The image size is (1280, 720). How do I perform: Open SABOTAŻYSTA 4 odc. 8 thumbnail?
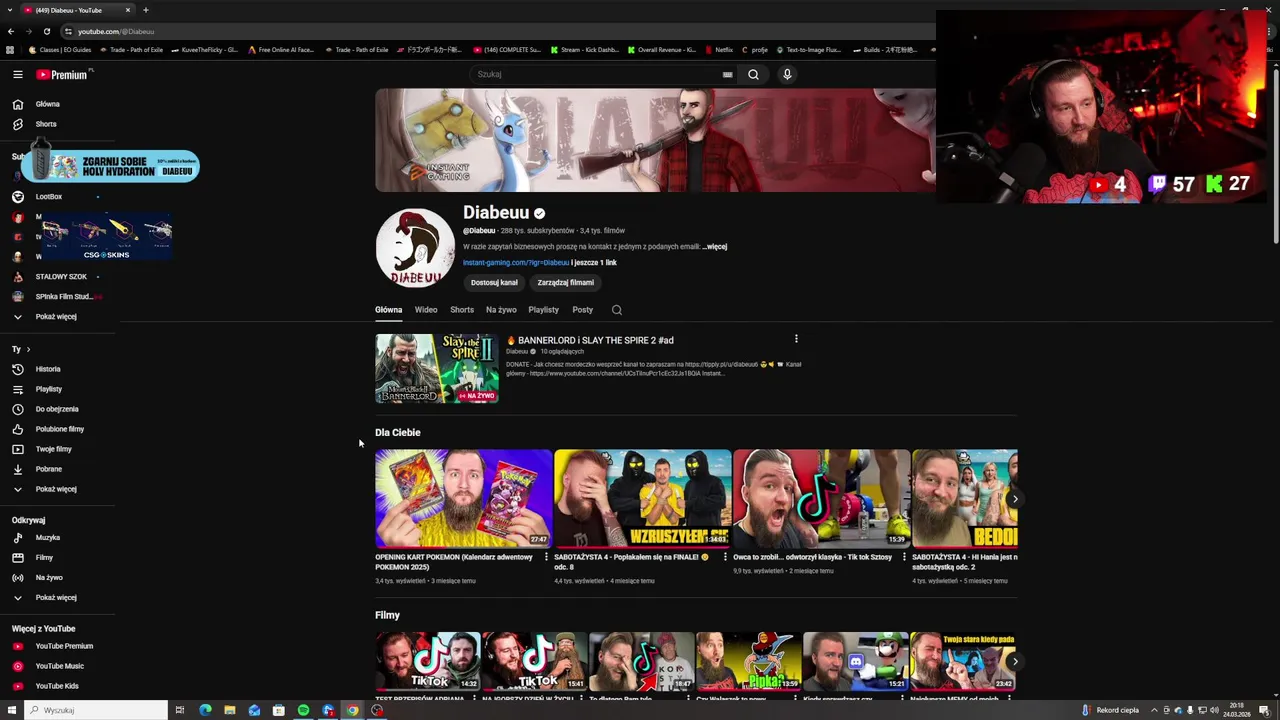point(642,498)
